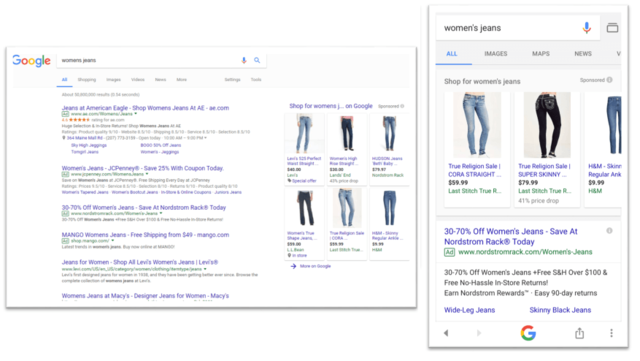
Task: Click BOGO 50% Off Jeans sitelink
Action: 160,145
